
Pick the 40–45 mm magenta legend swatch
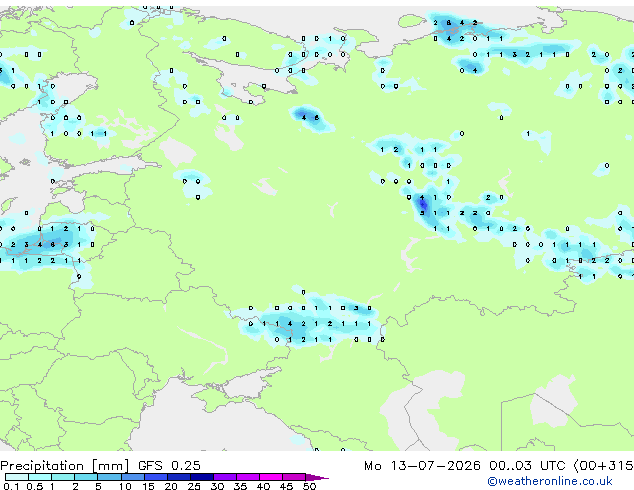pos(271,477)
